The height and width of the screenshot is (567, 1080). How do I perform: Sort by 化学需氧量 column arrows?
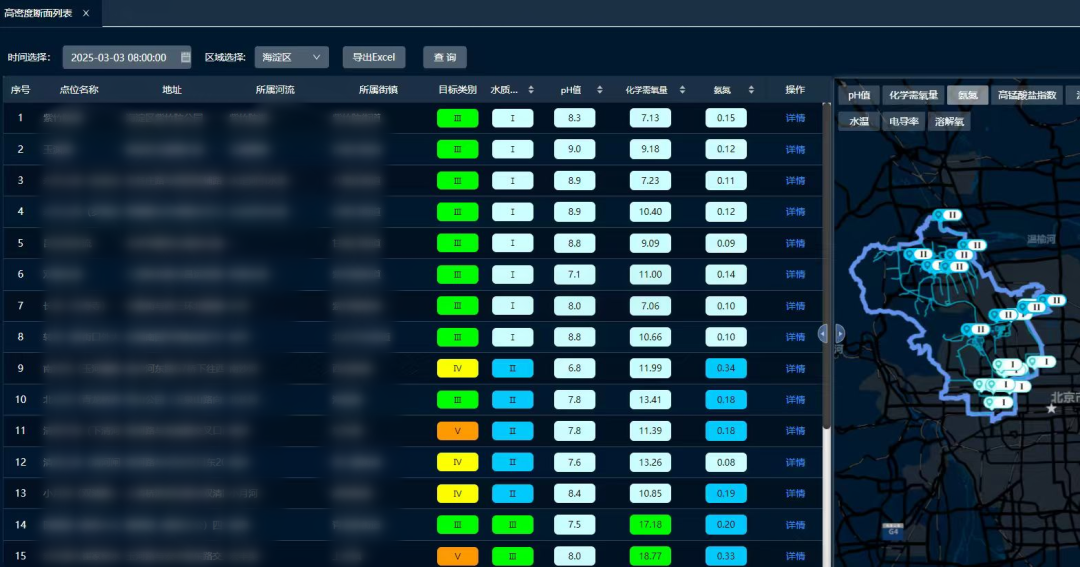[x=684, y=90]
